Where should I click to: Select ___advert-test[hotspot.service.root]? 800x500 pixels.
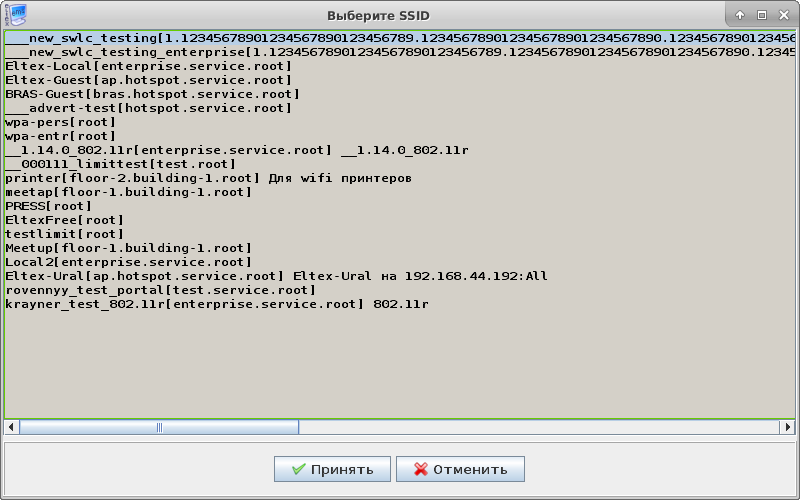pos(400,108)
